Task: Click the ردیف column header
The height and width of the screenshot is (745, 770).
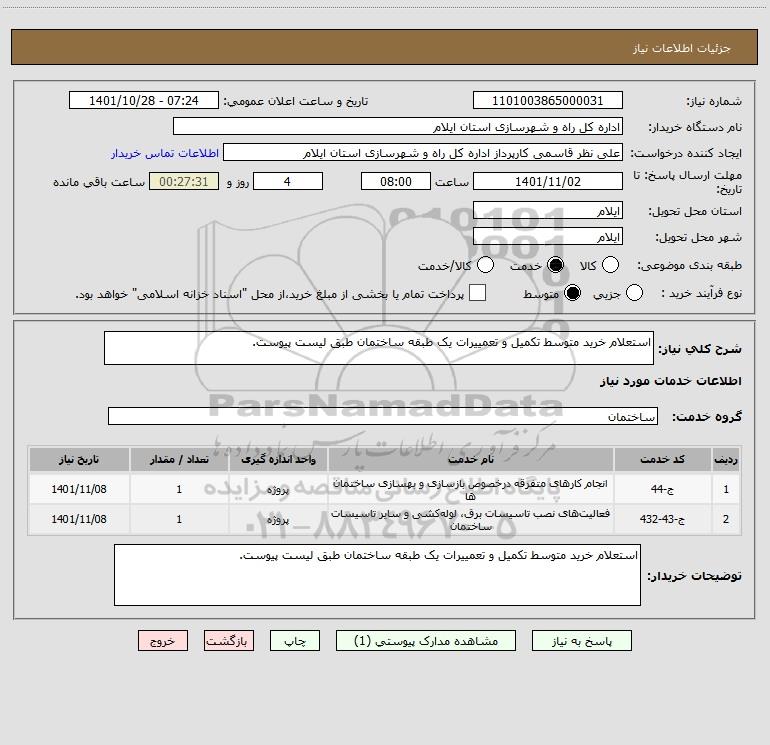Action: pos(726,459)
